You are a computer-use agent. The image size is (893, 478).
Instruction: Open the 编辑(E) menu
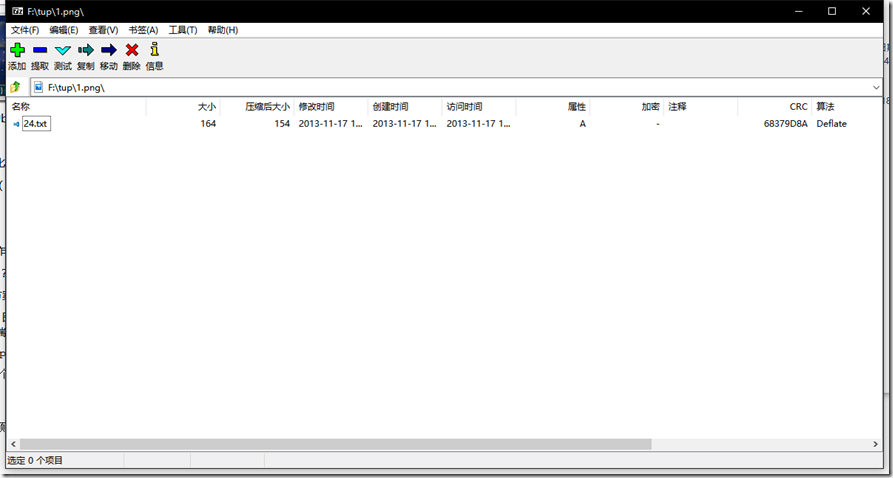pyautogui.click(x=64, y=30)
